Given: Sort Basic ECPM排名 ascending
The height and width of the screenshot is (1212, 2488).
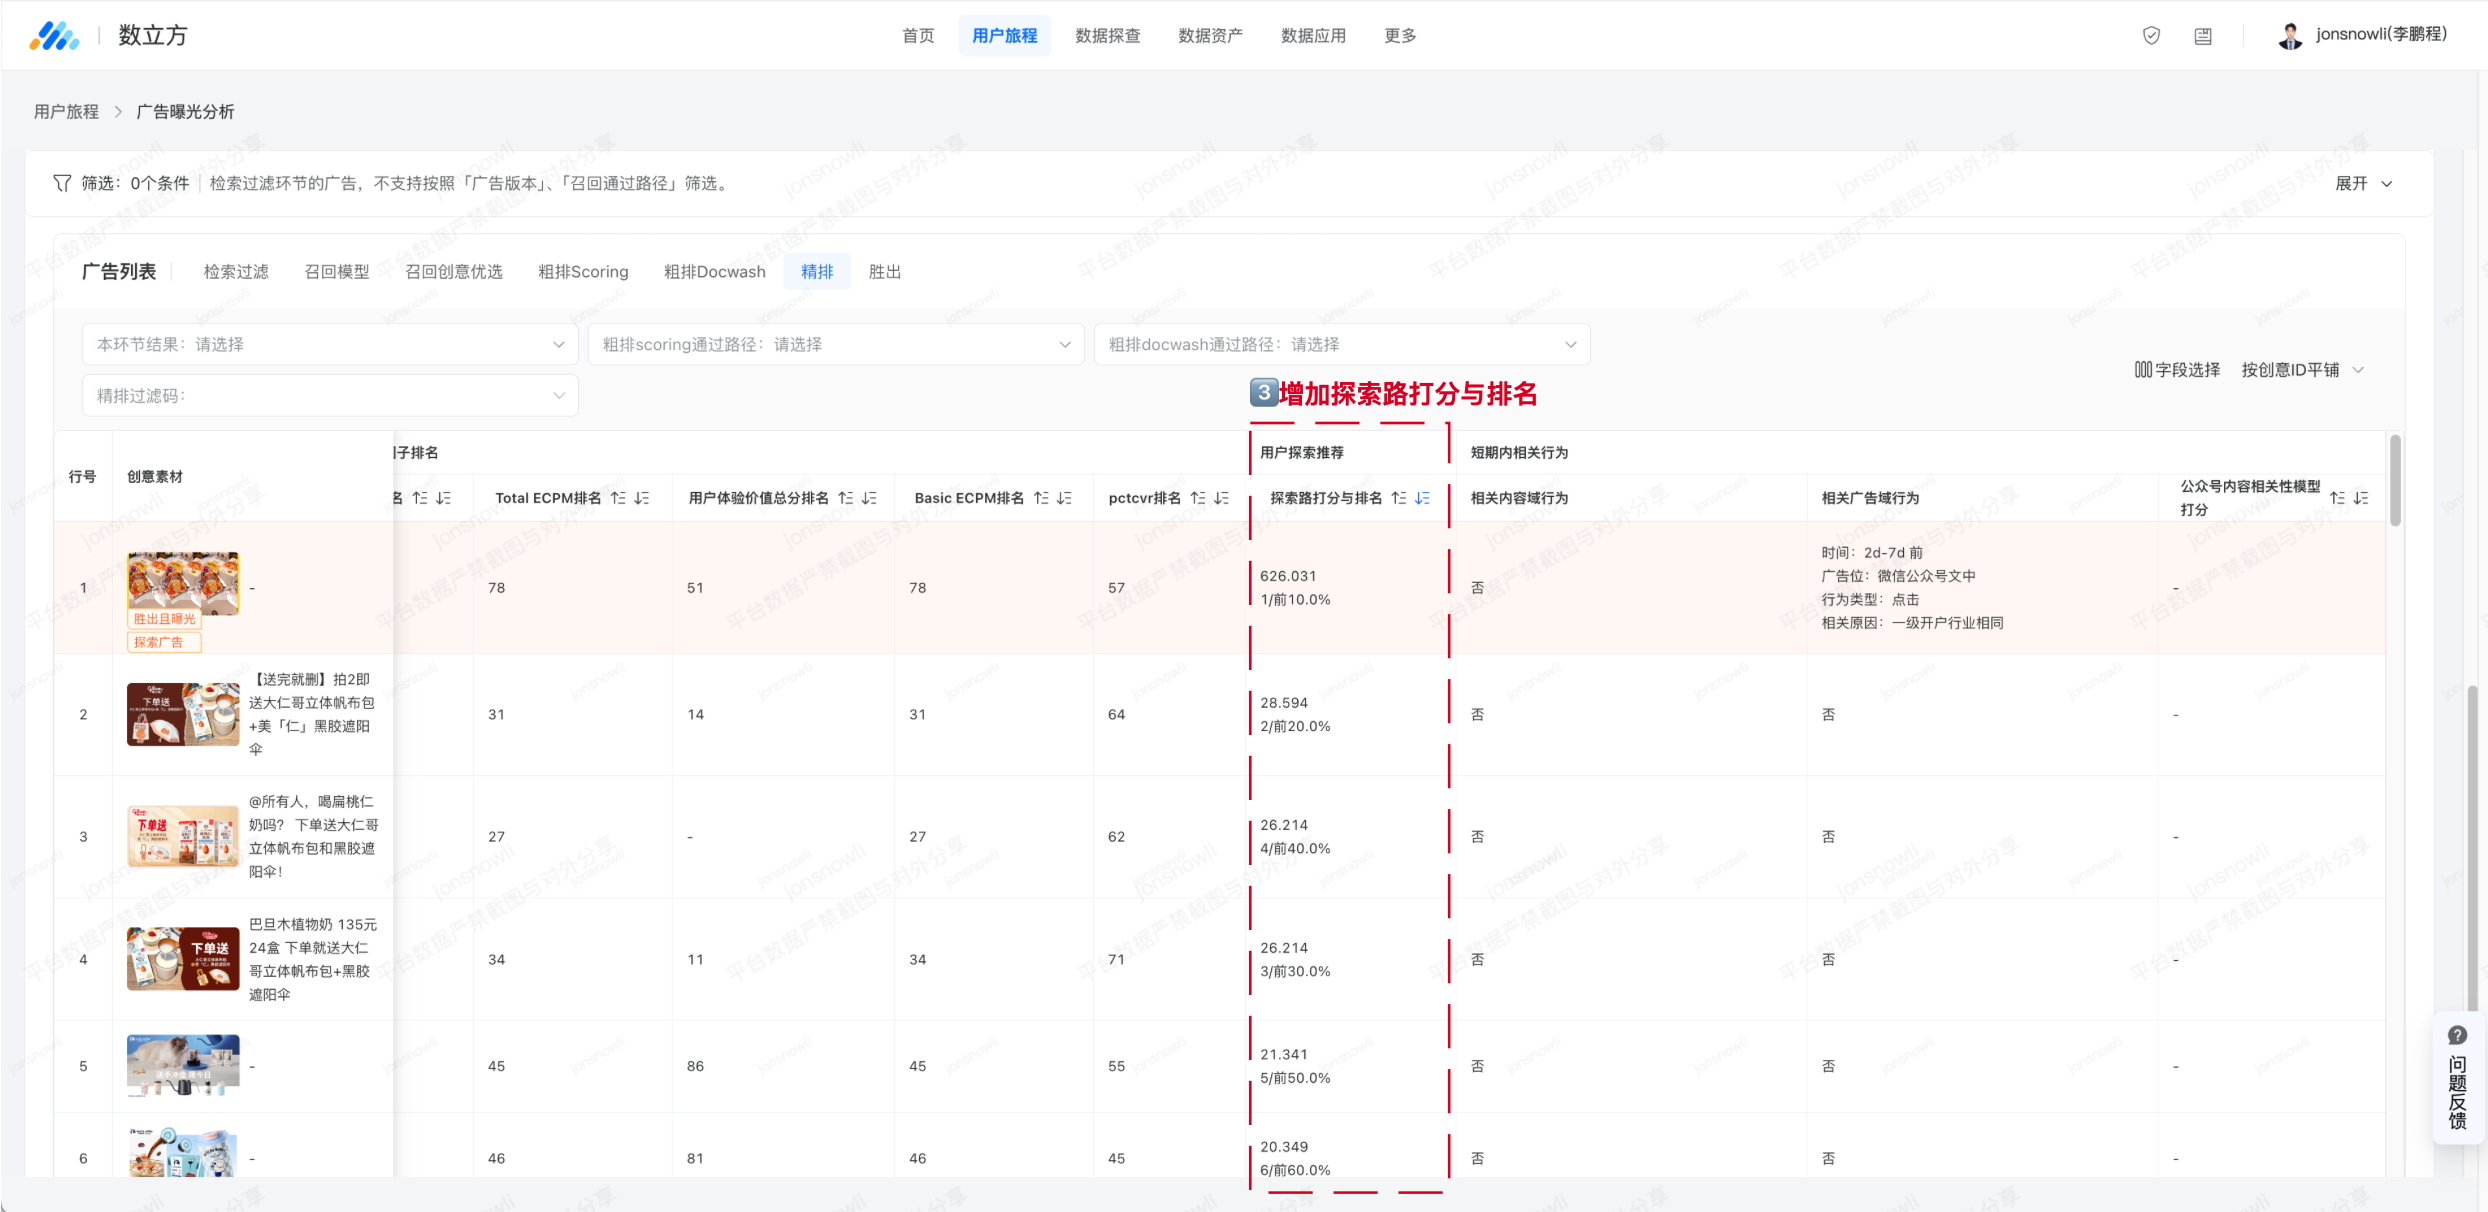Looking at the screenshot, I should [1041, 498].
